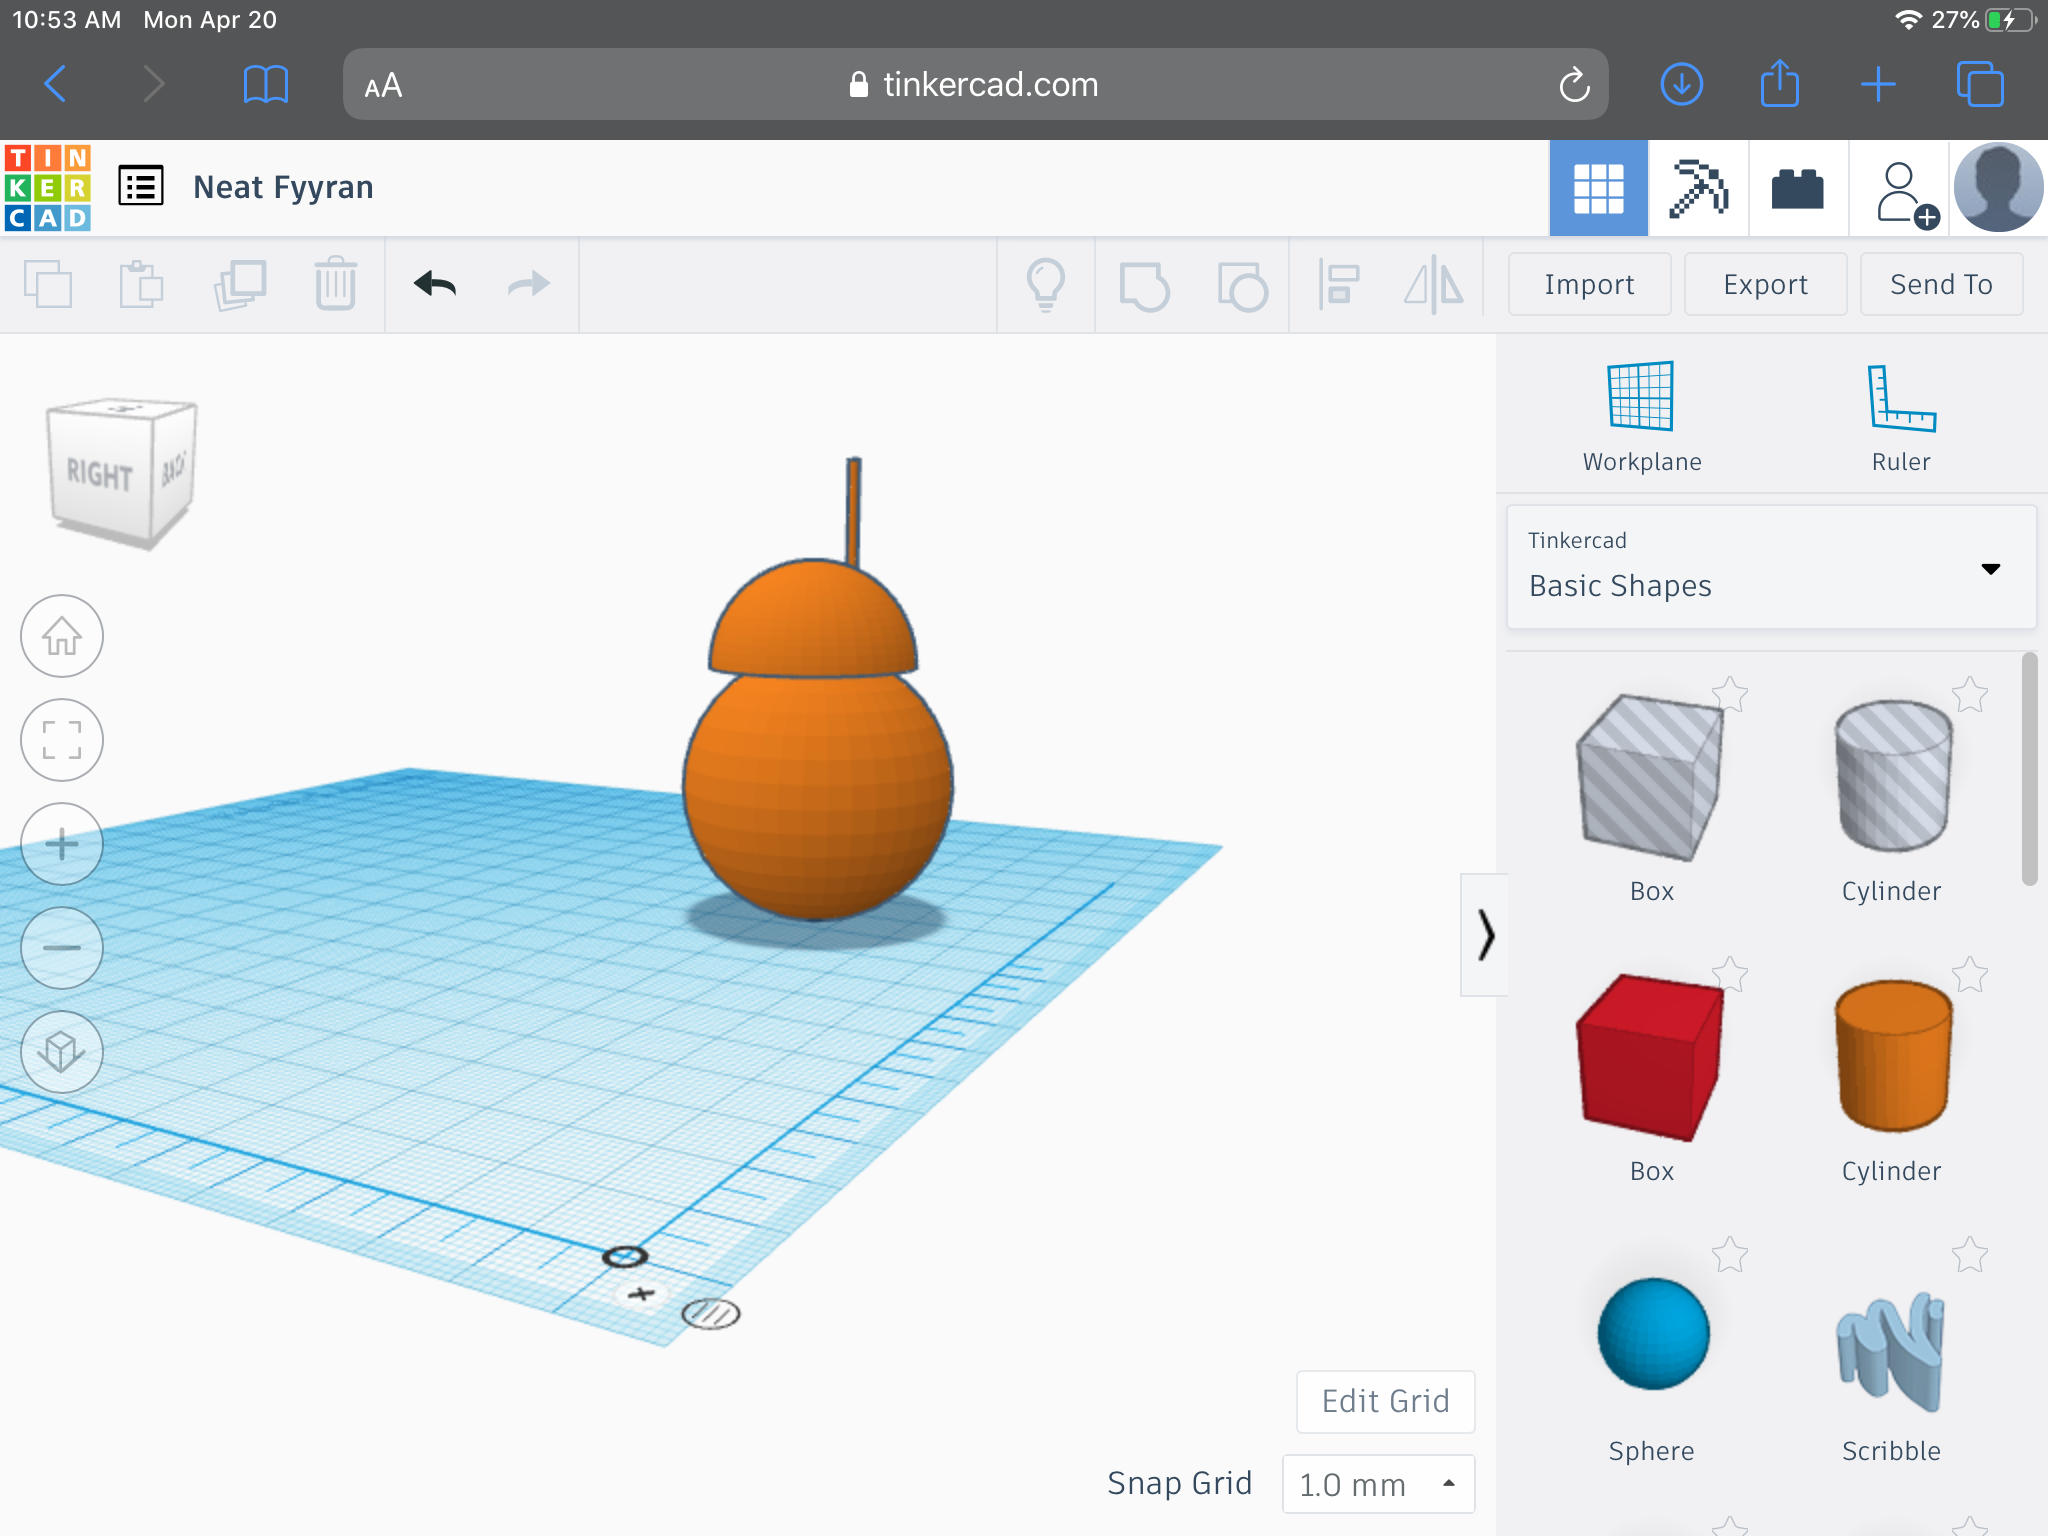This screenshot has width=2048, height=1536.
Task: Switch to Blocks pickaxe mode
Action: 1698,188
